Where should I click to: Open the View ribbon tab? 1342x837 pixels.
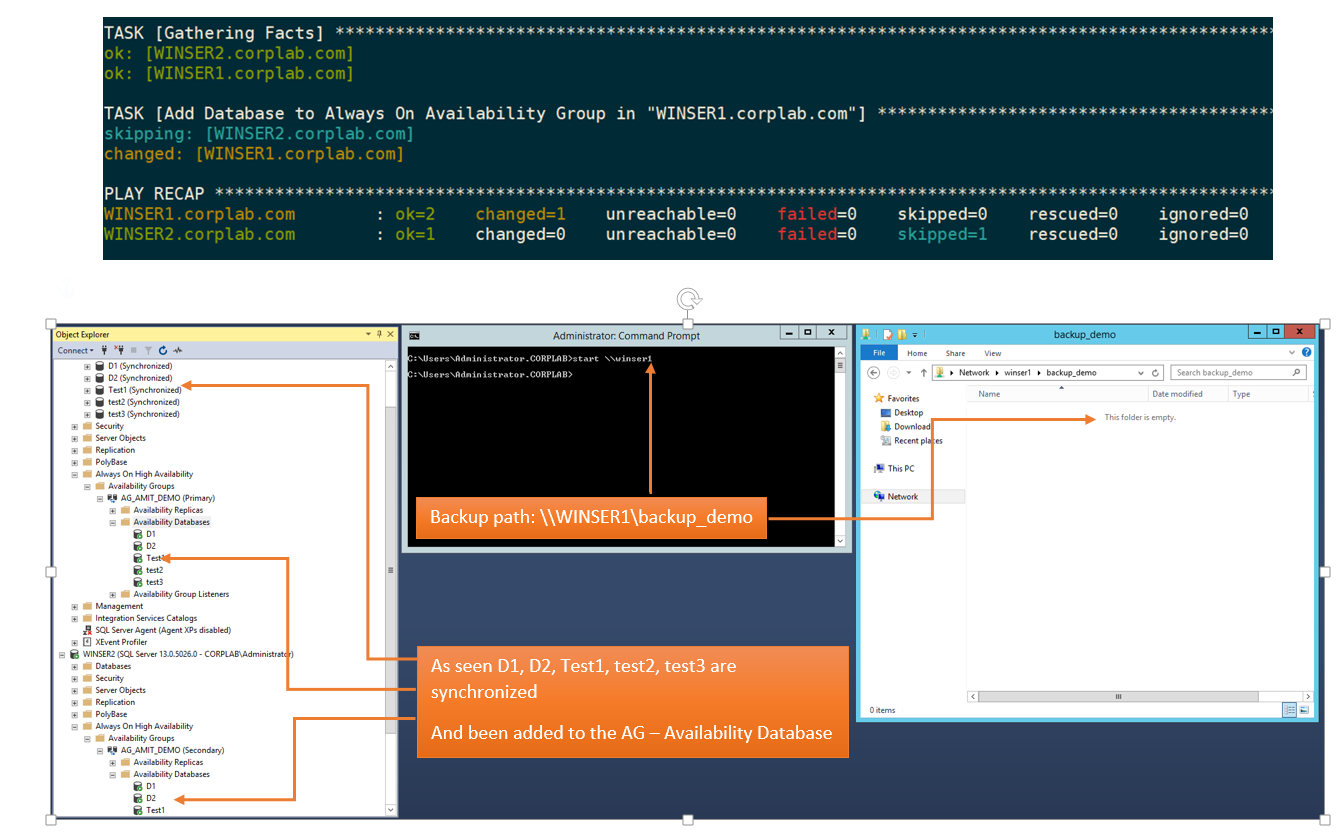pos(992,353)
